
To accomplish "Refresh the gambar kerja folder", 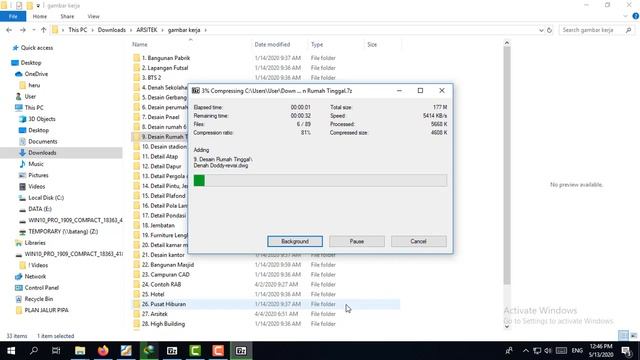I will coord(549,30).
